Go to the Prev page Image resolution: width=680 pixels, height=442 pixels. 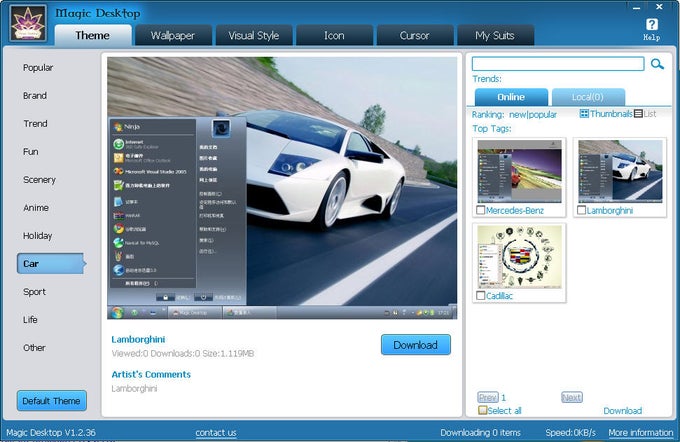pyautogui.click(x=488, y=397)
